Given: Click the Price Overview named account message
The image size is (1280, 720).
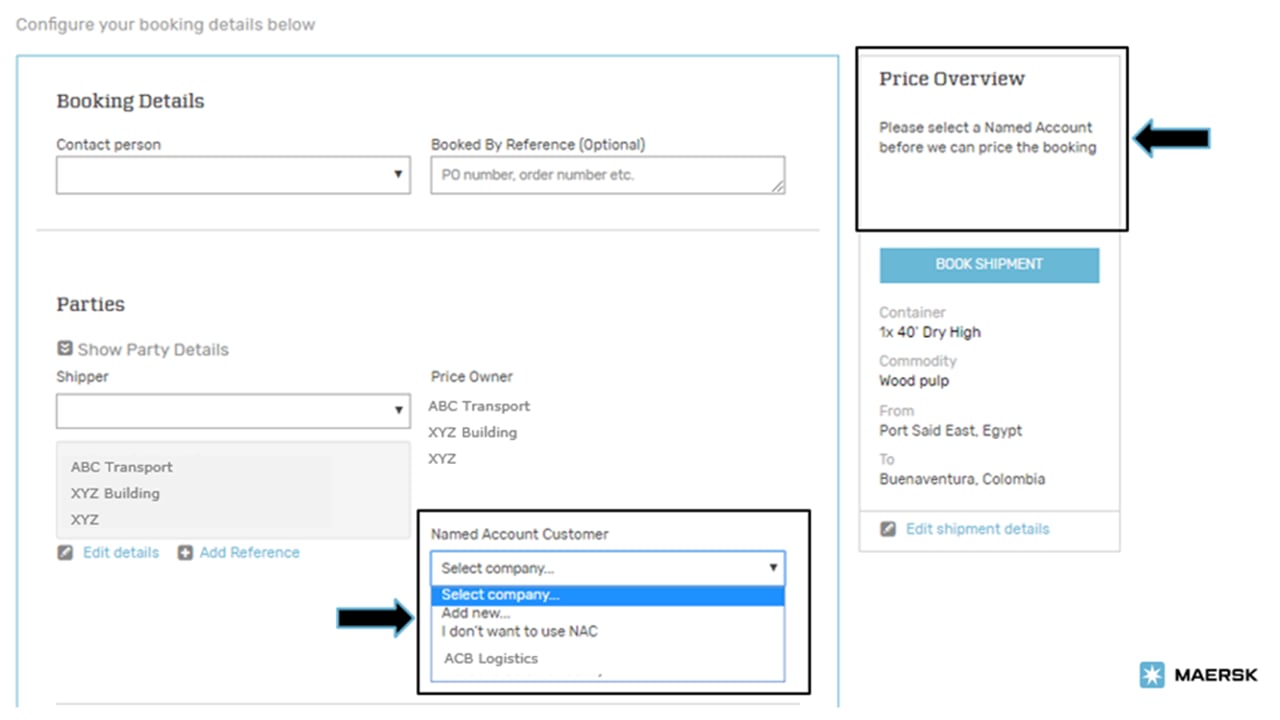Looking at the screenshot, I should pos(987,138).
